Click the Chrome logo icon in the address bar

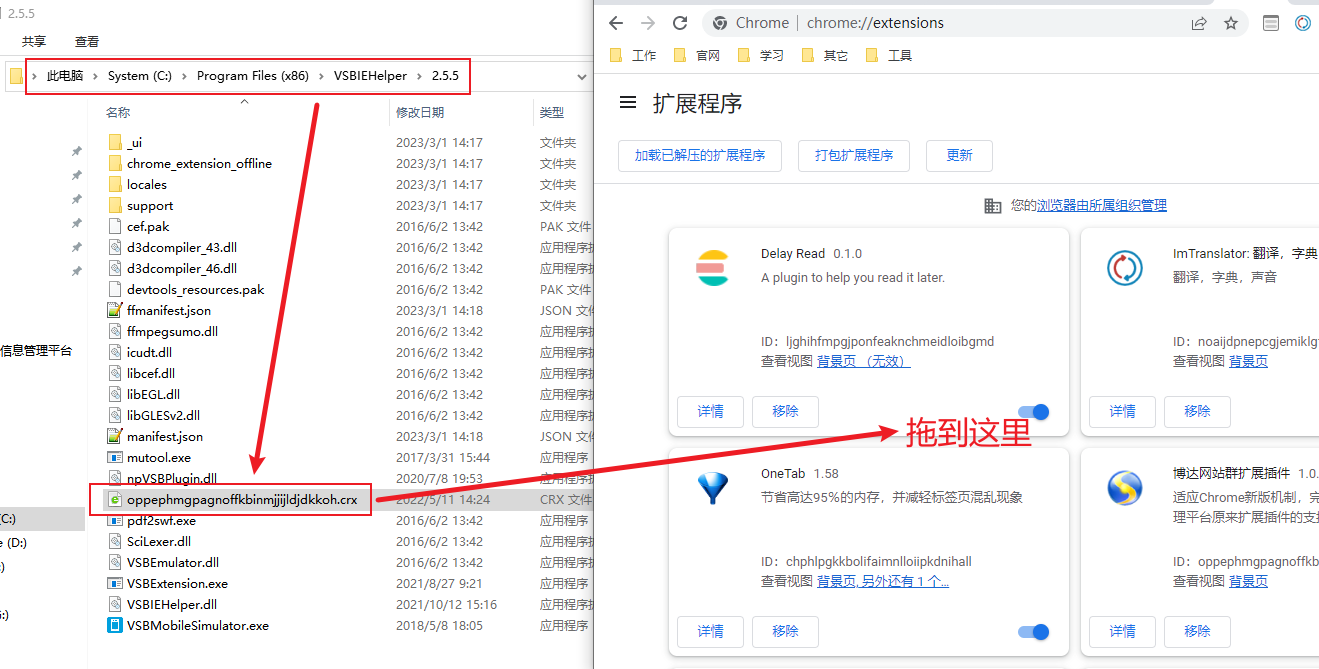[718, 23]
